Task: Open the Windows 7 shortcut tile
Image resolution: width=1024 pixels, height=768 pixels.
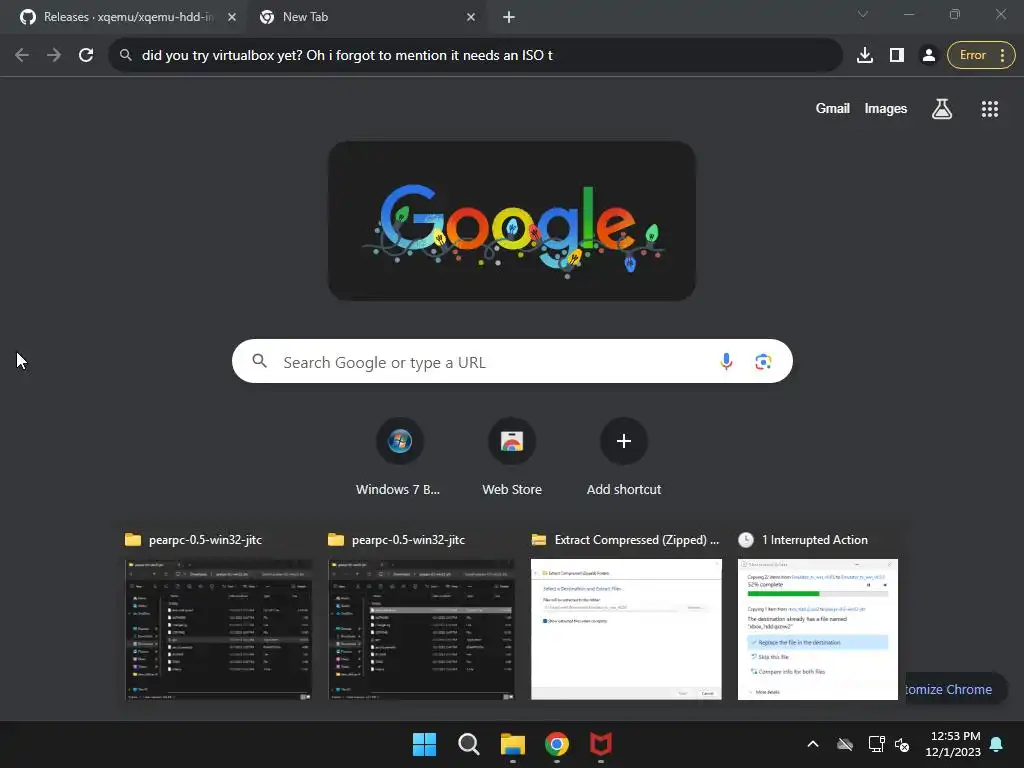Action: coord(399,458)
